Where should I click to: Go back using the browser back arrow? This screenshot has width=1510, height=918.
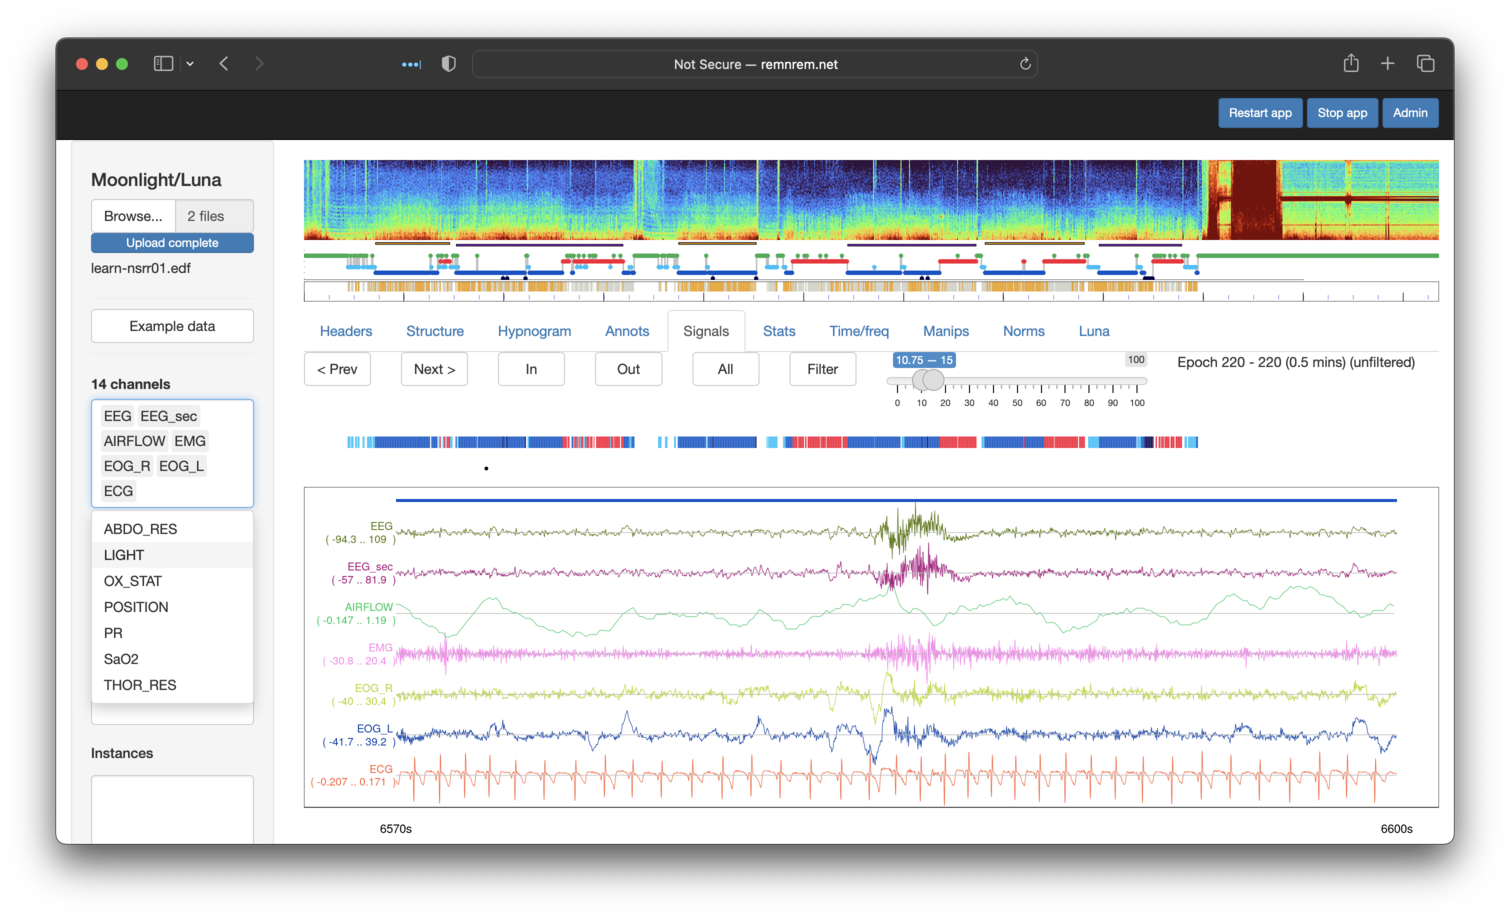click(224, 64)
